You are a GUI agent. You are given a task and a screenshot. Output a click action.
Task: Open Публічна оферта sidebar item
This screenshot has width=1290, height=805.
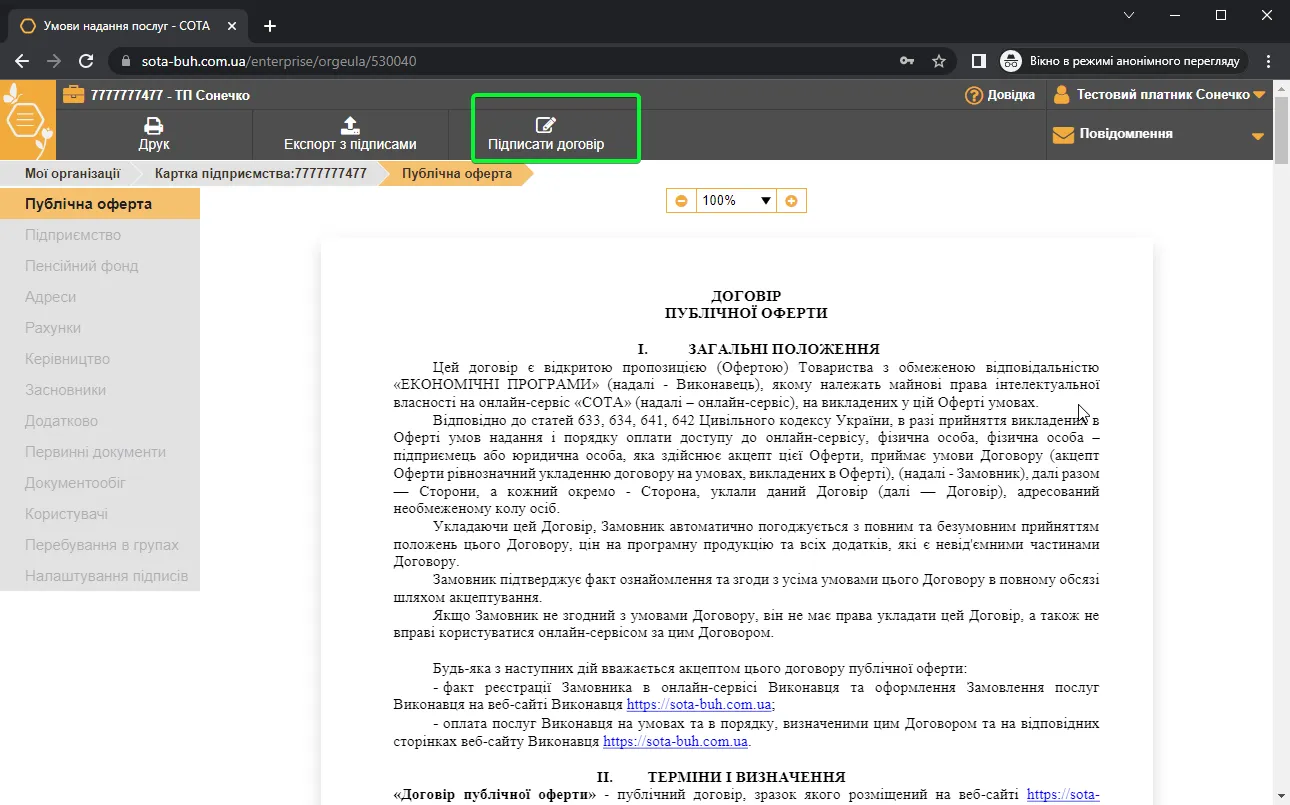100,204
